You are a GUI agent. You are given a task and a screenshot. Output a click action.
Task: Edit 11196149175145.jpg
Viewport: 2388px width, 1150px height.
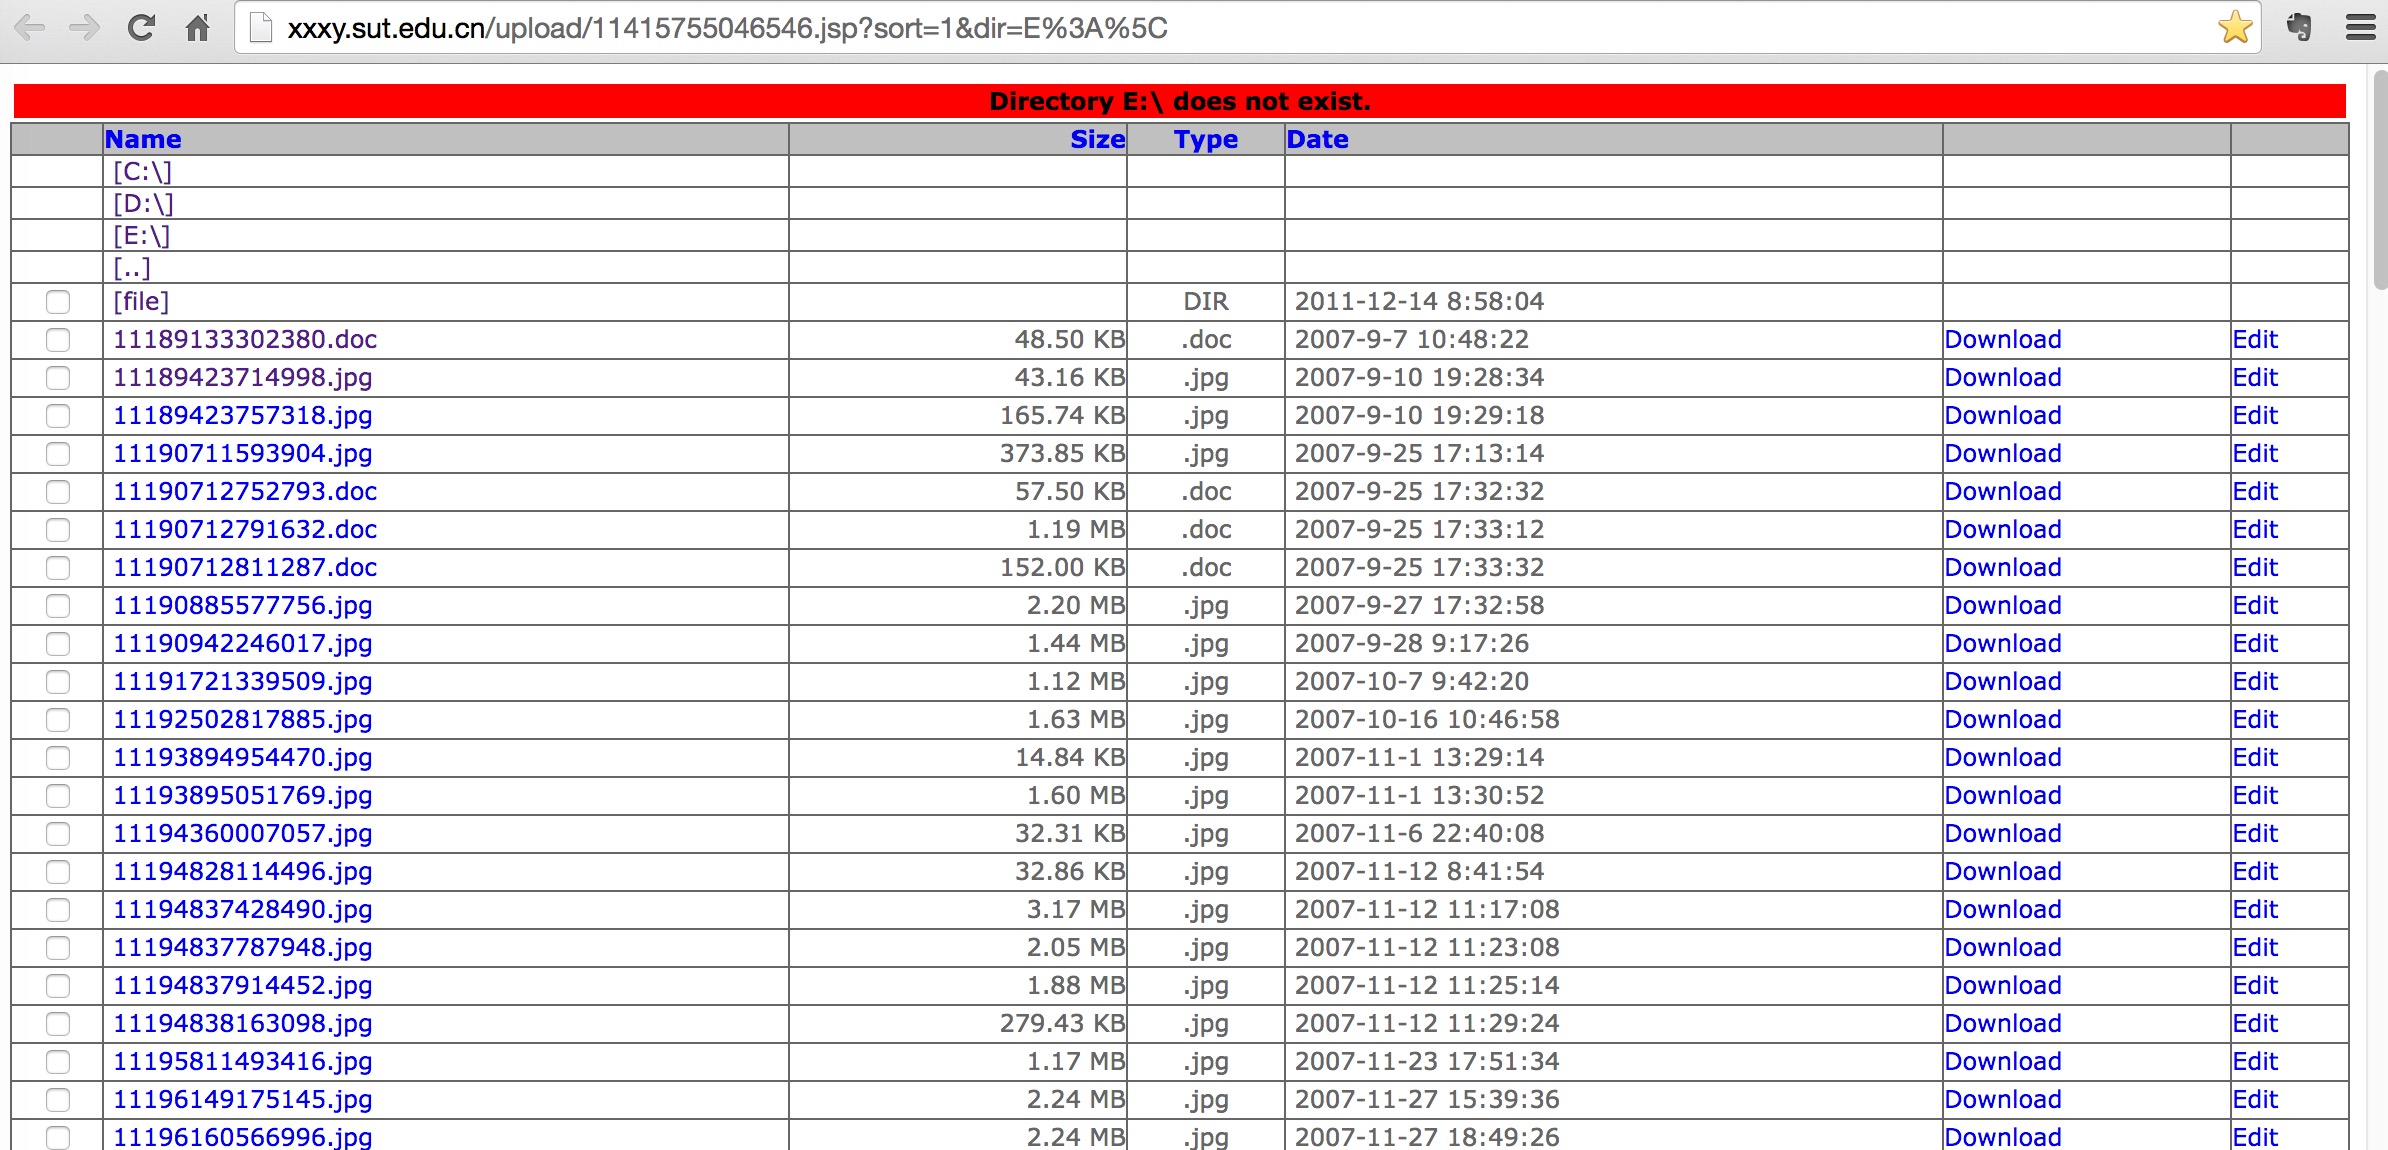[2255, 1099]
